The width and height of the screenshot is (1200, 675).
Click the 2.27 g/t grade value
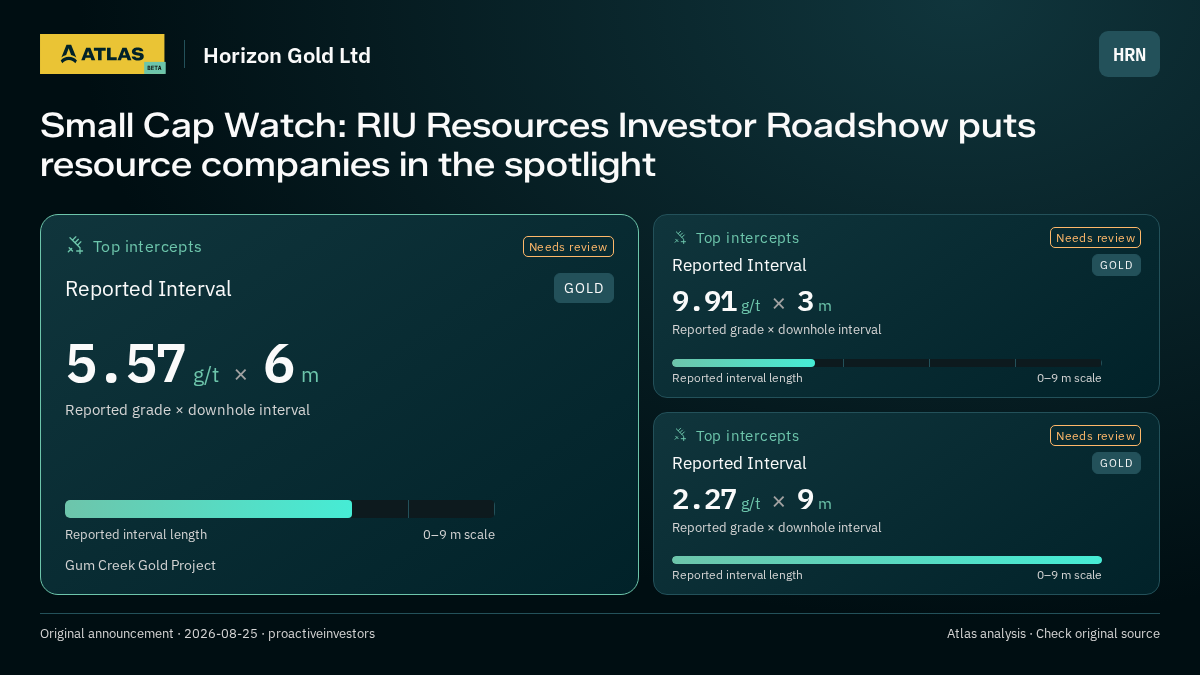coord(716,500)
